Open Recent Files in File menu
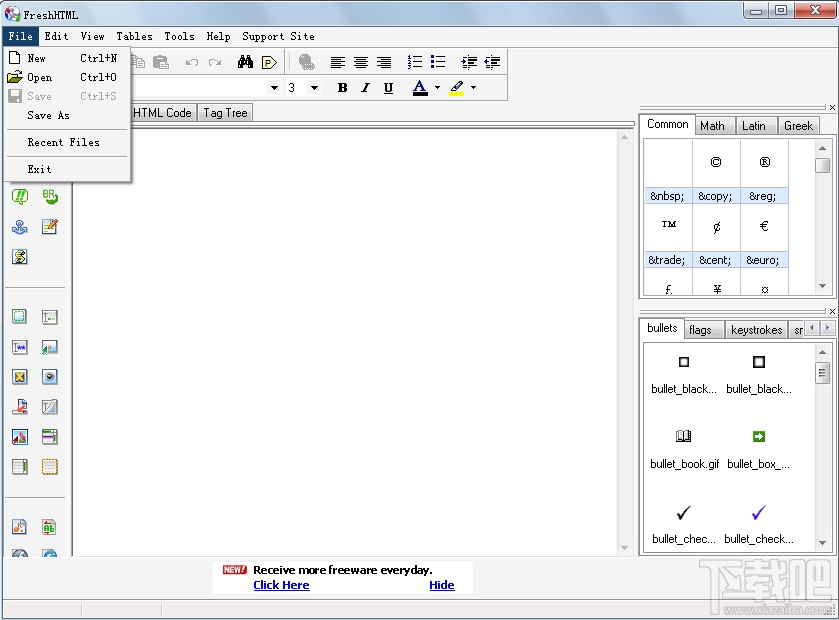 tap(63, 143)
